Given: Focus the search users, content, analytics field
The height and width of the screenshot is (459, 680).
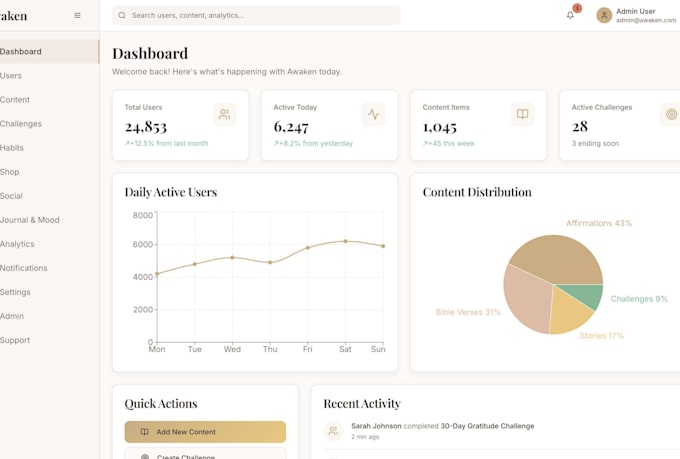Looking at the screenshot, I should coord(256,15).
